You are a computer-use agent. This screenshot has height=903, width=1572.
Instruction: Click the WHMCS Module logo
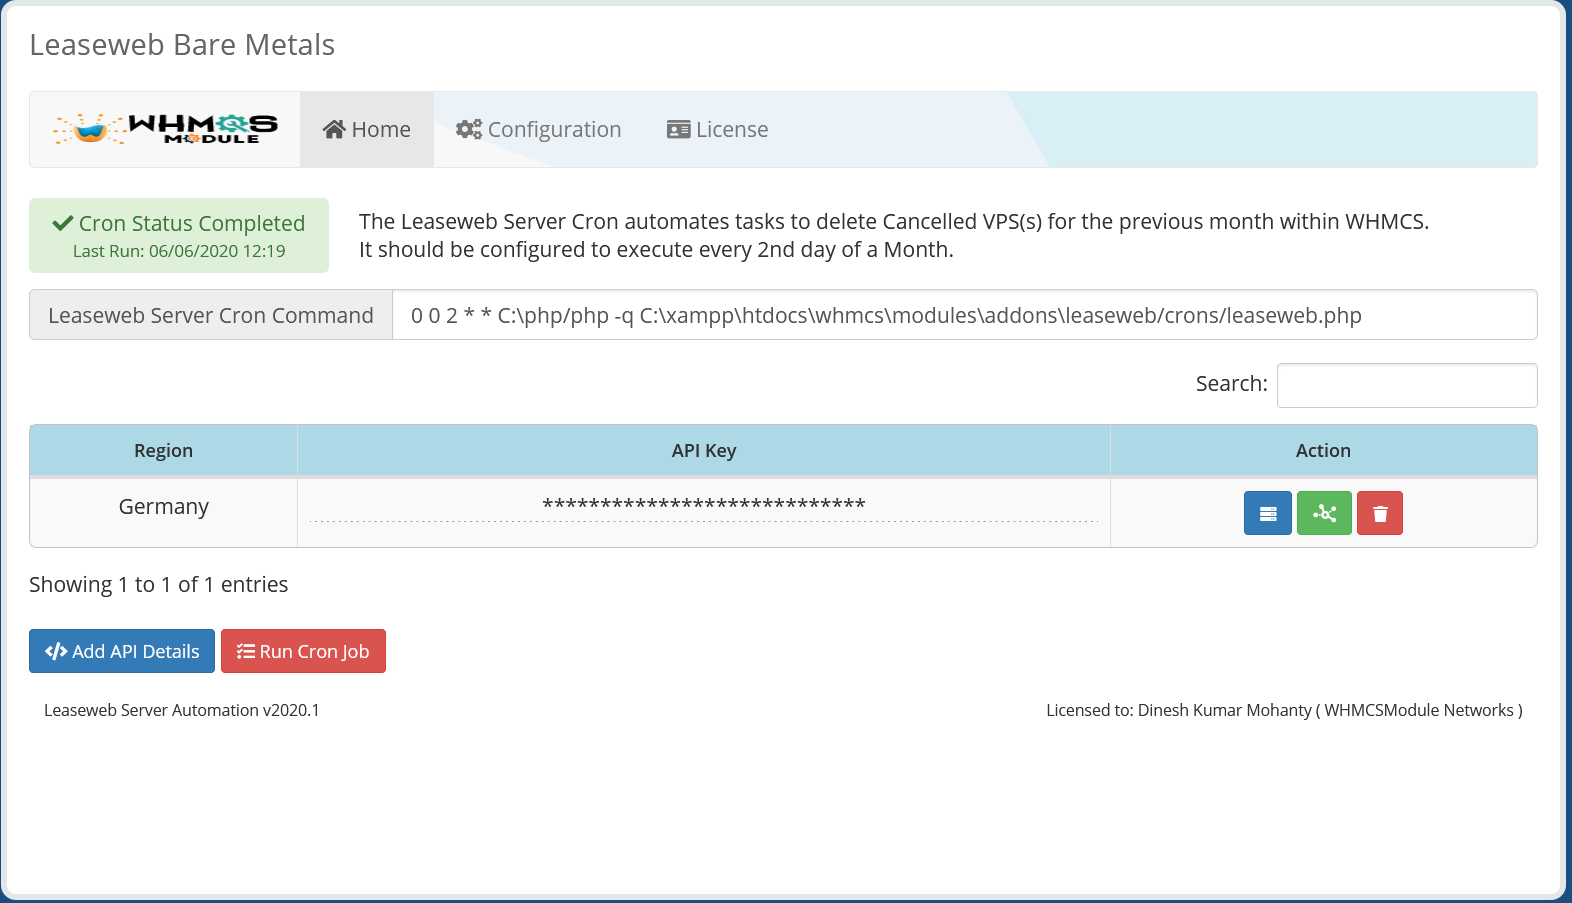pyautogui.click(x=165, y=129)
